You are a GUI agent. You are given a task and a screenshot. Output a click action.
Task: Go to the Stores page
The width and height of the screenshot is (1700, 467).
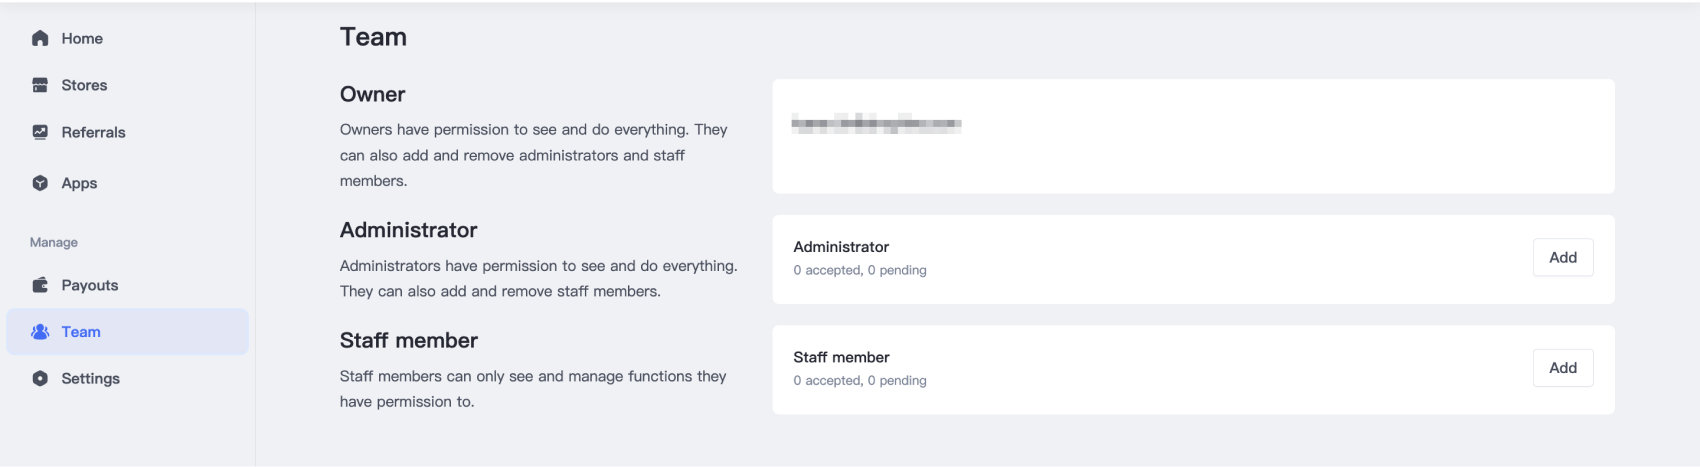pos(84,85)
